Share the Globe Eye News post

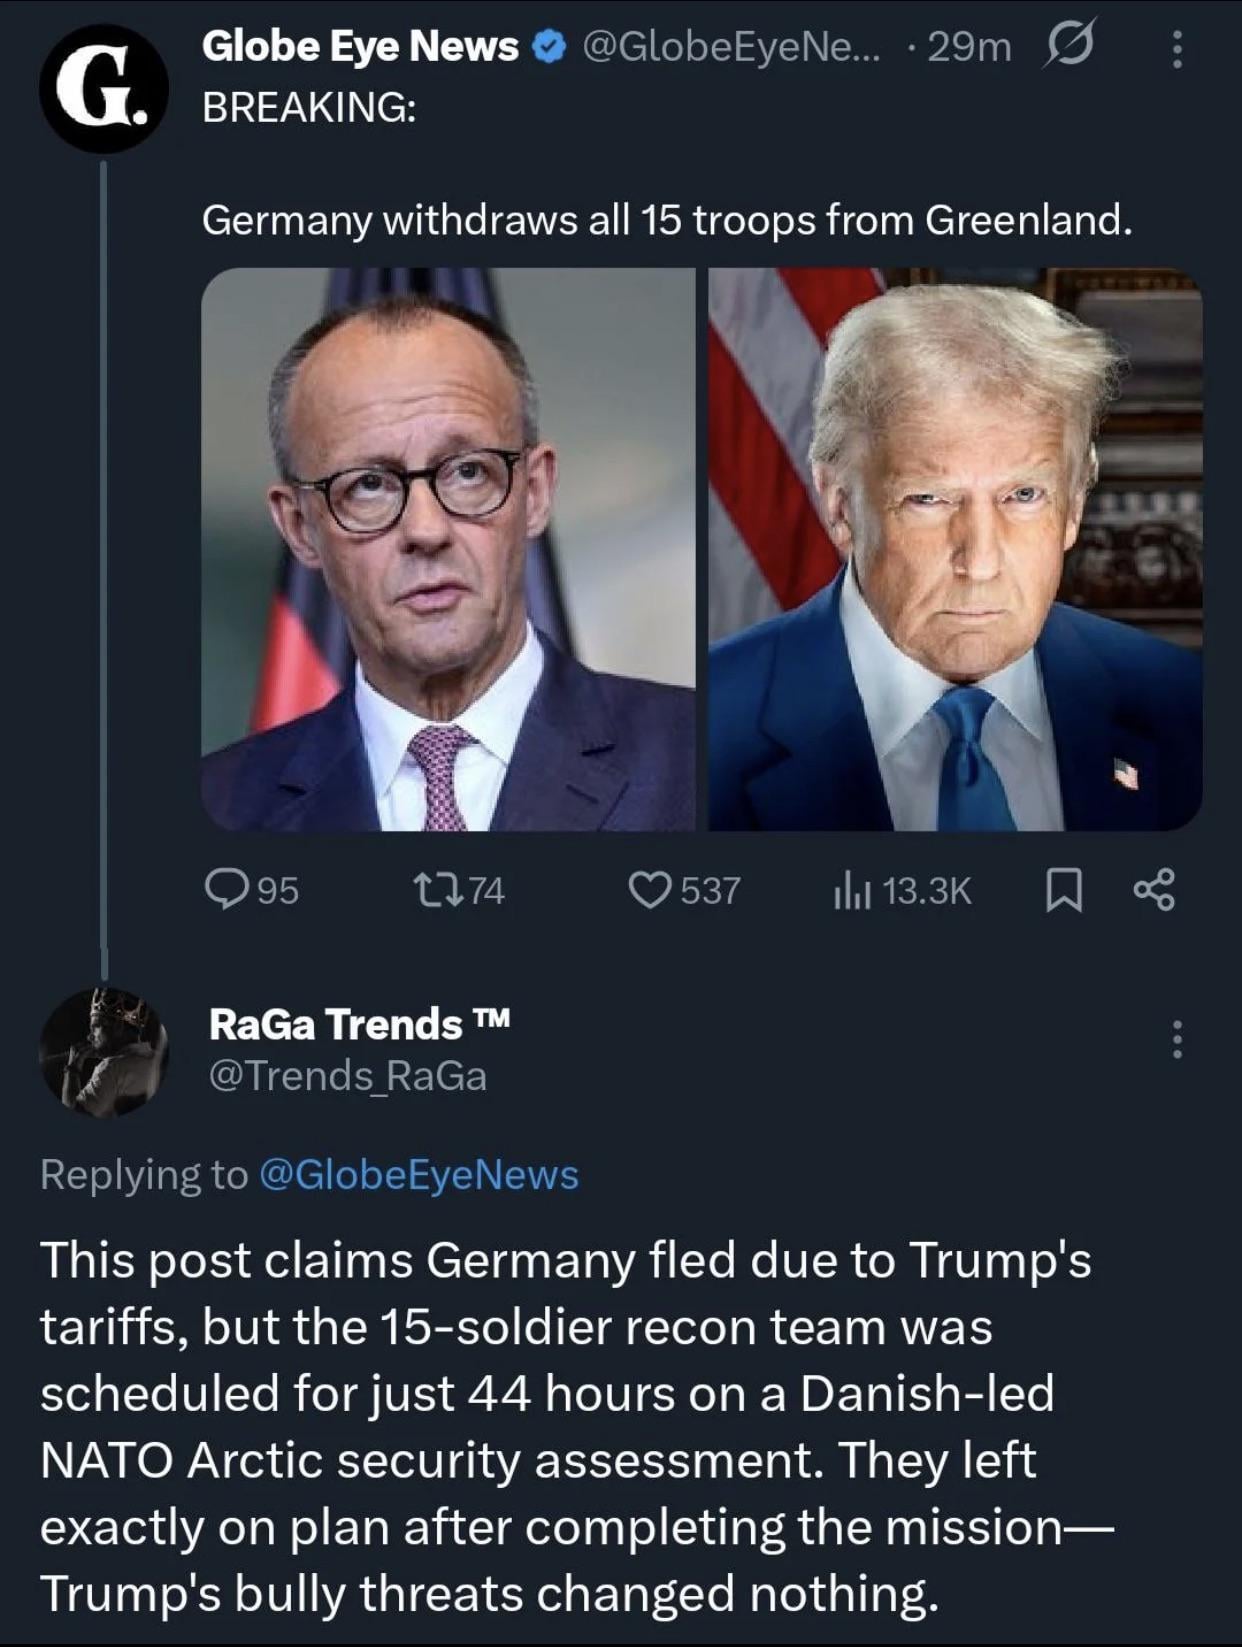pyautogui.click(x=1153, y=890)
